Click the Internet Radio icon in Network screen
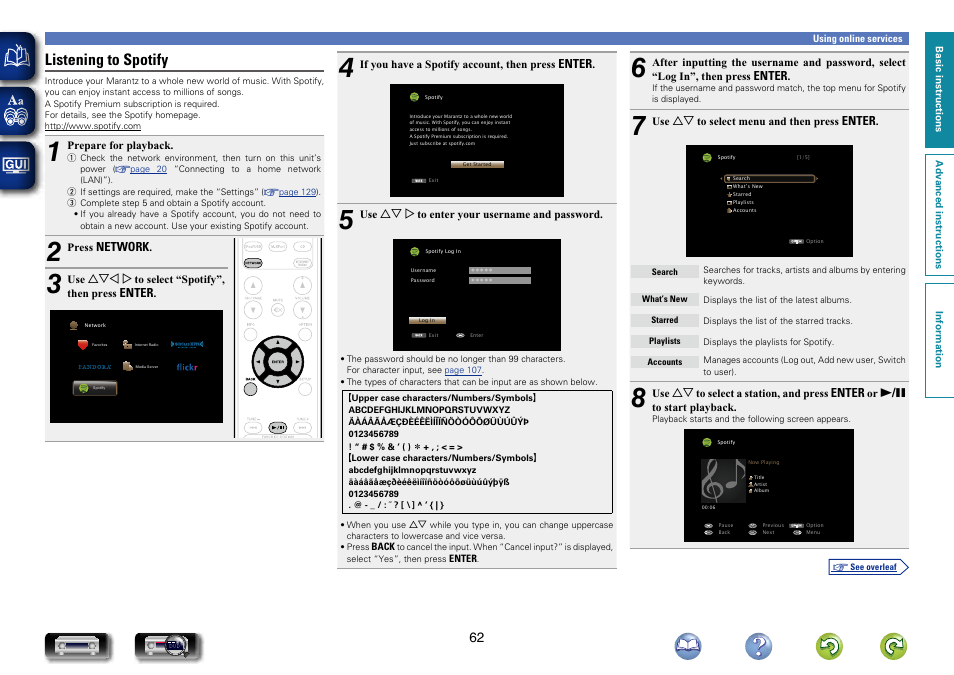954x675 pixels. [127, 344]
